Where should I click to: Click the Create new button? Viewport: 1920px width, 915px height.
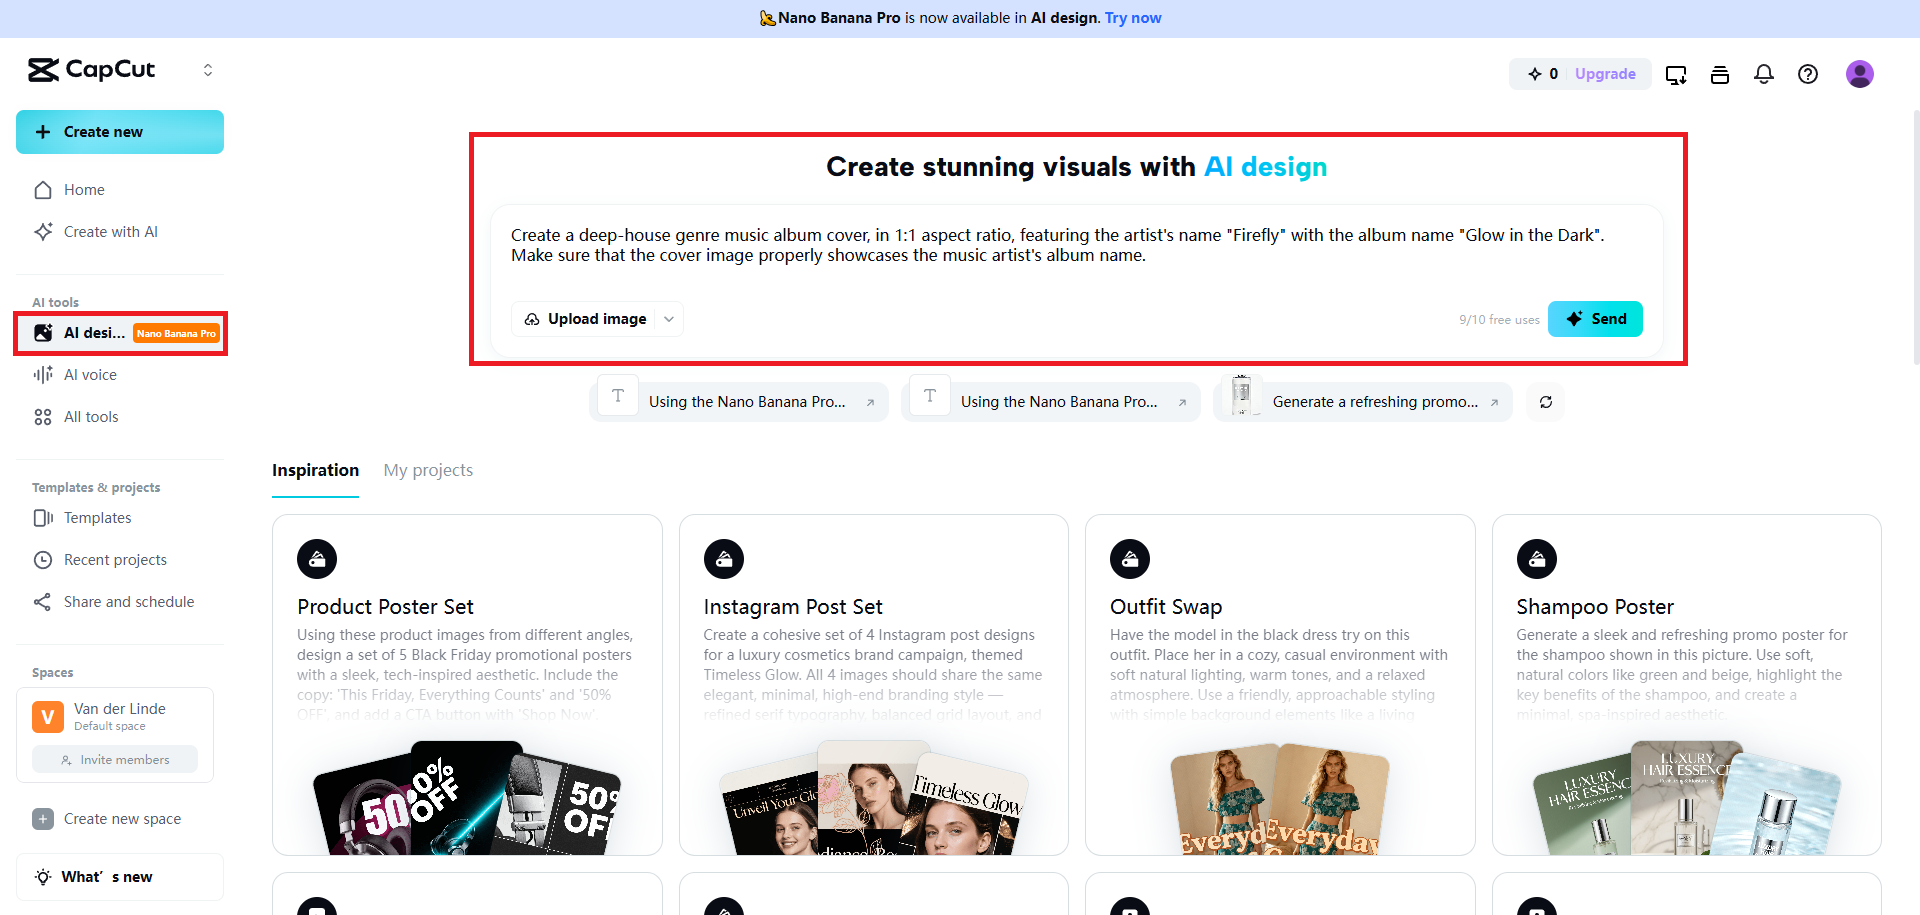(x=119, y=131)
